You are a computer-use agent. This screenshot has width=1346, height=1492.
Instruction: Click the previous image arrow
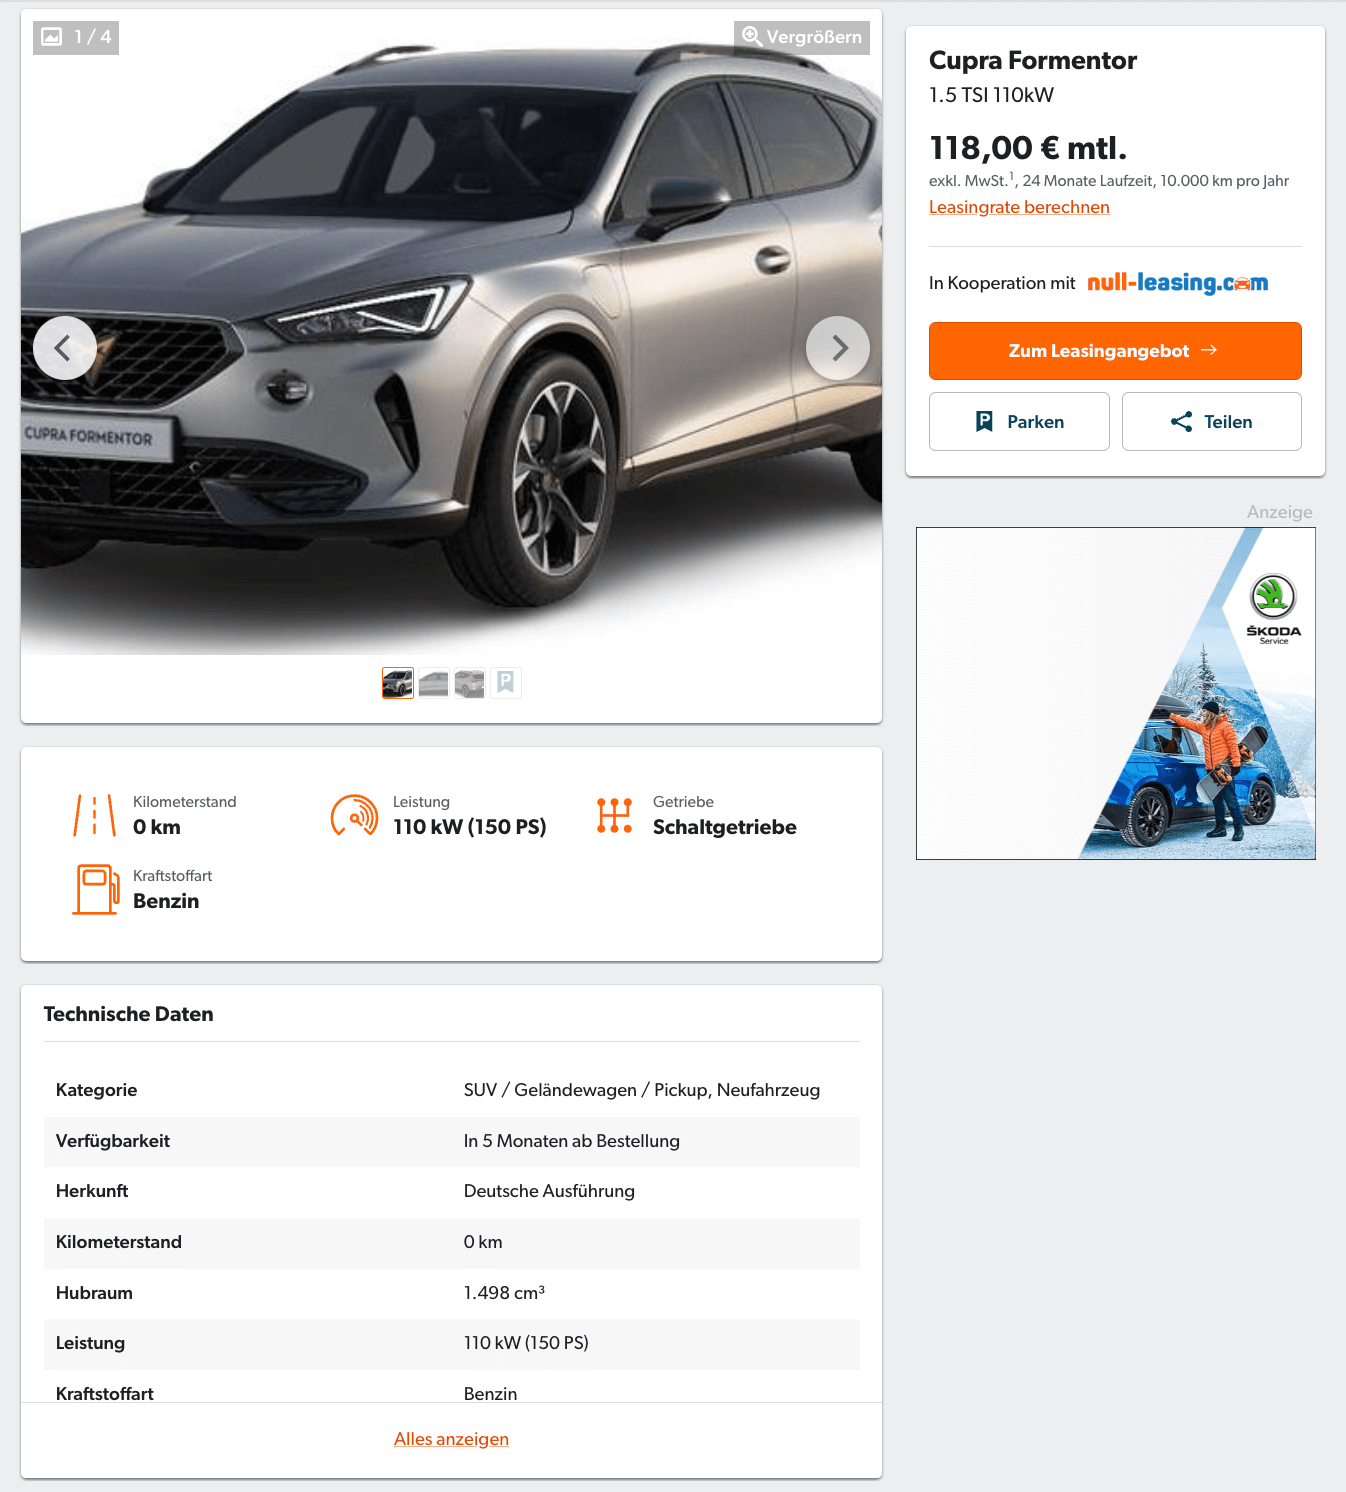[65, 348]
